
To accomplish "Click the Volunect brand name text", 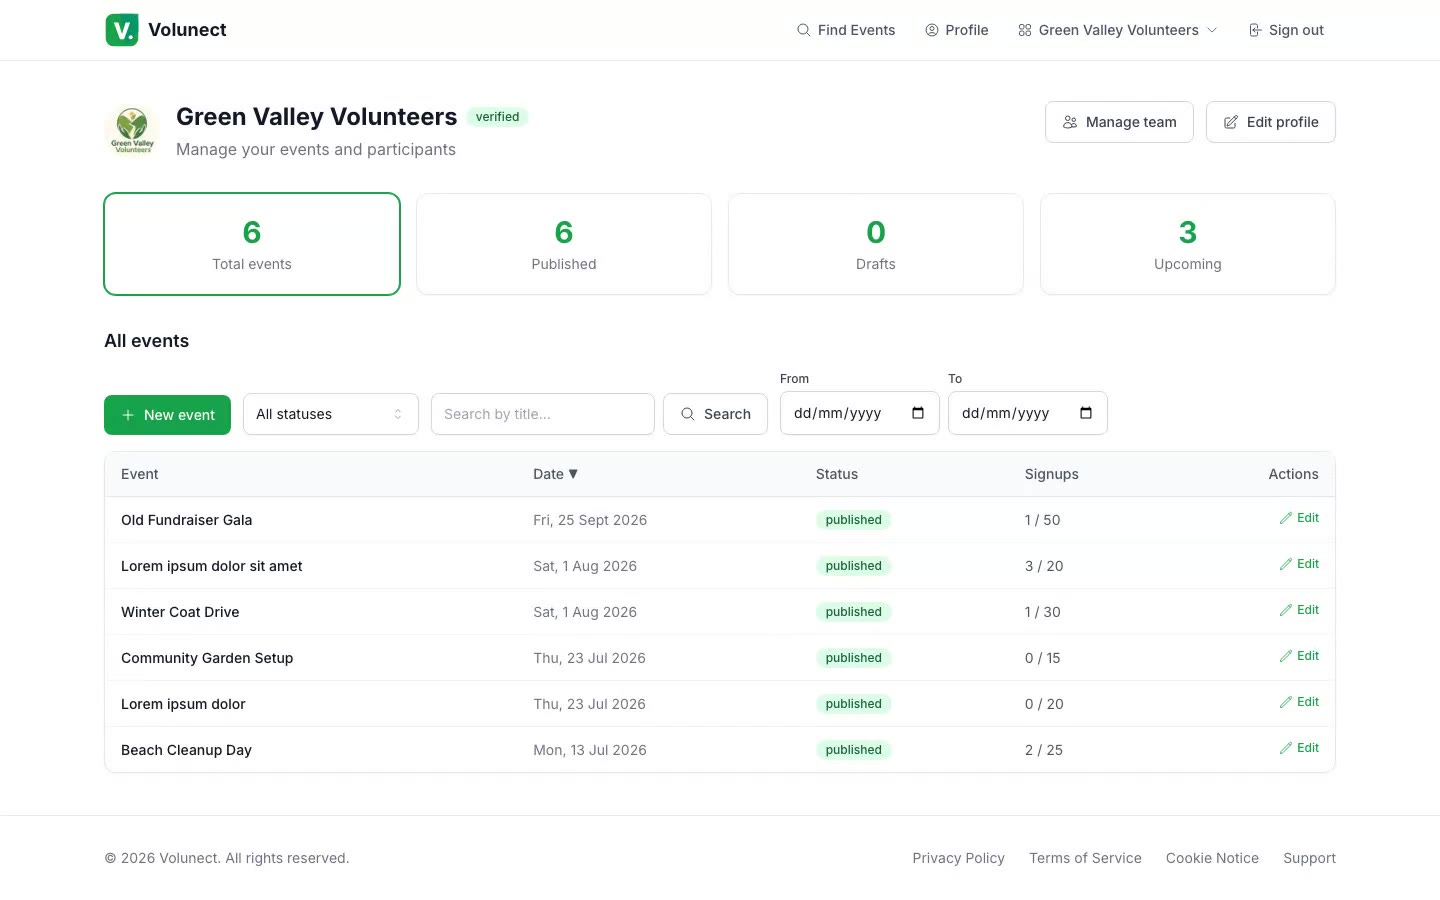I will 187,30.
